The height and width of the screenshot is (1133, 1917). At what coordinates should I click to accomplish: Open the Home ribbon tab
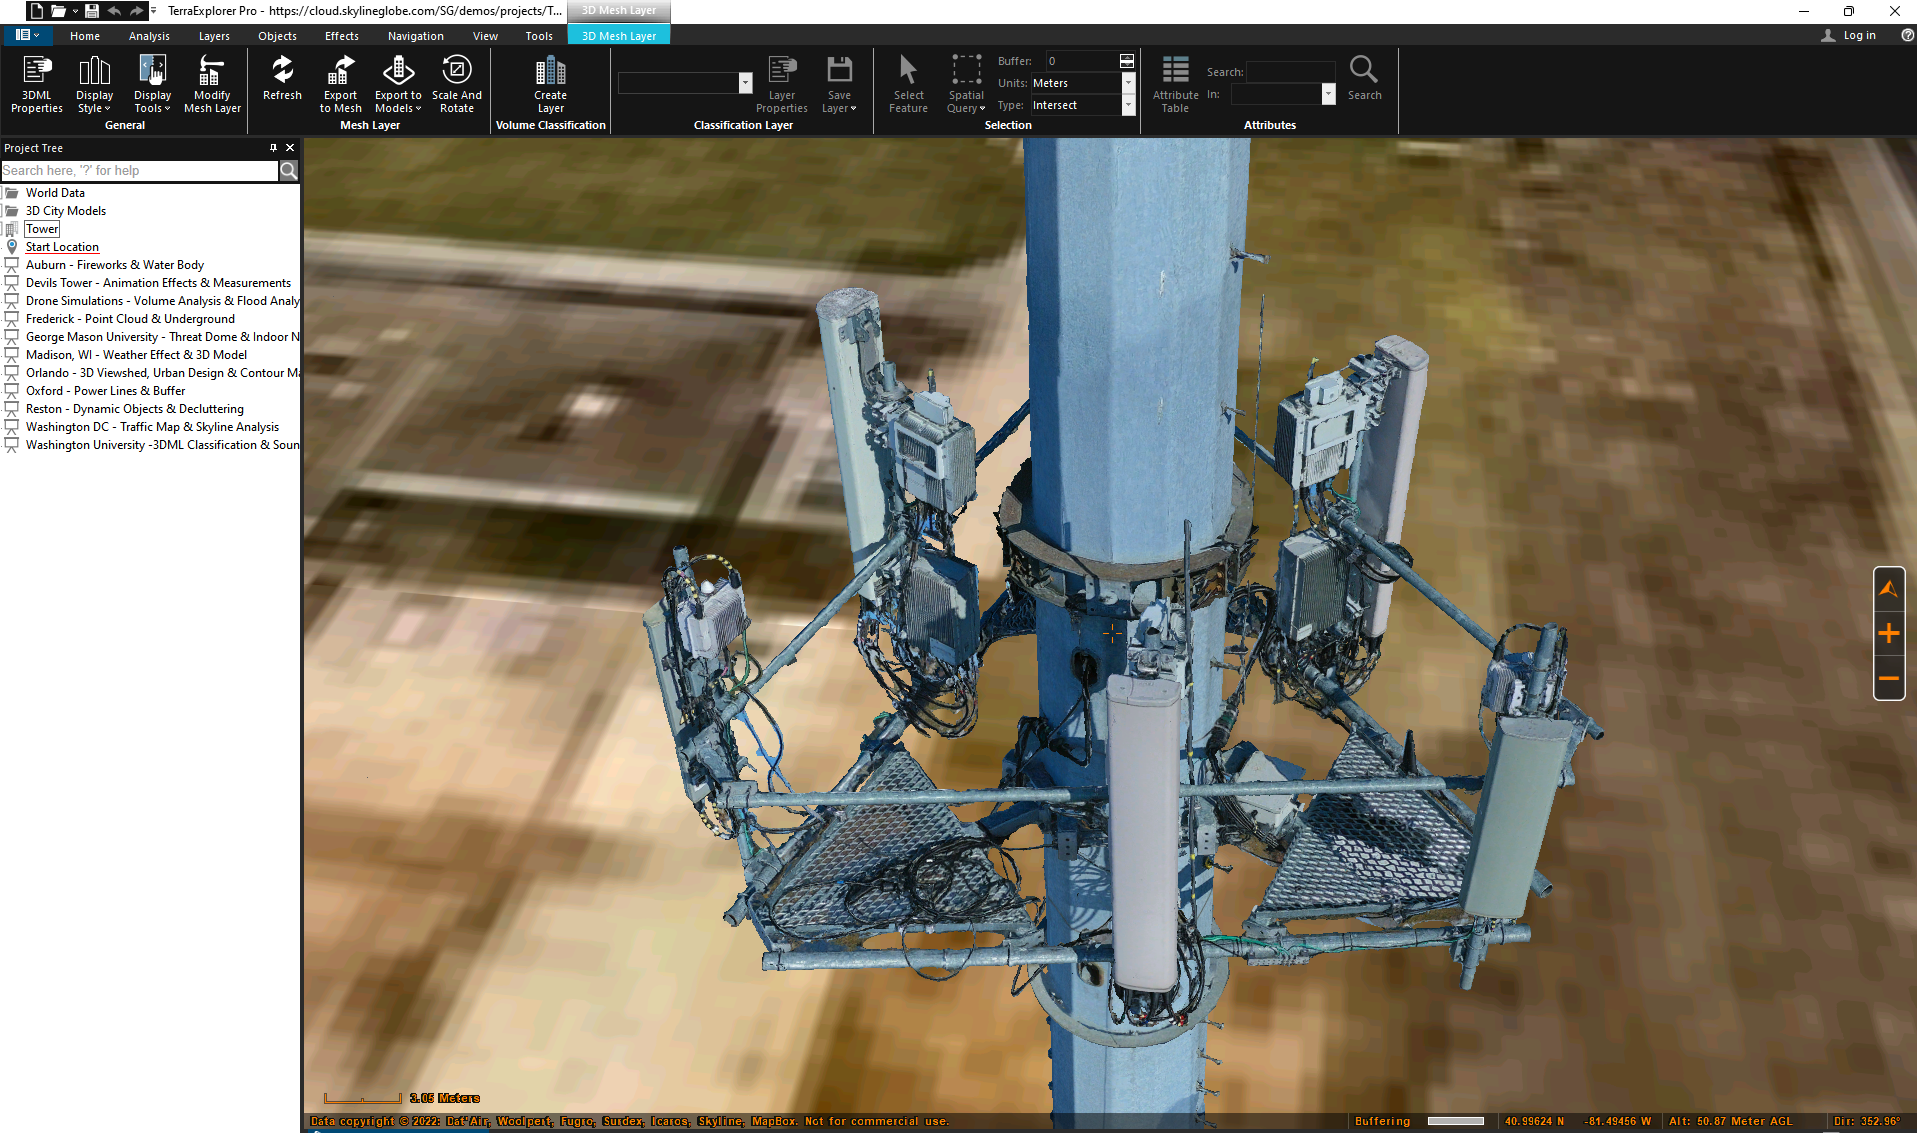(x=85, y=36)
